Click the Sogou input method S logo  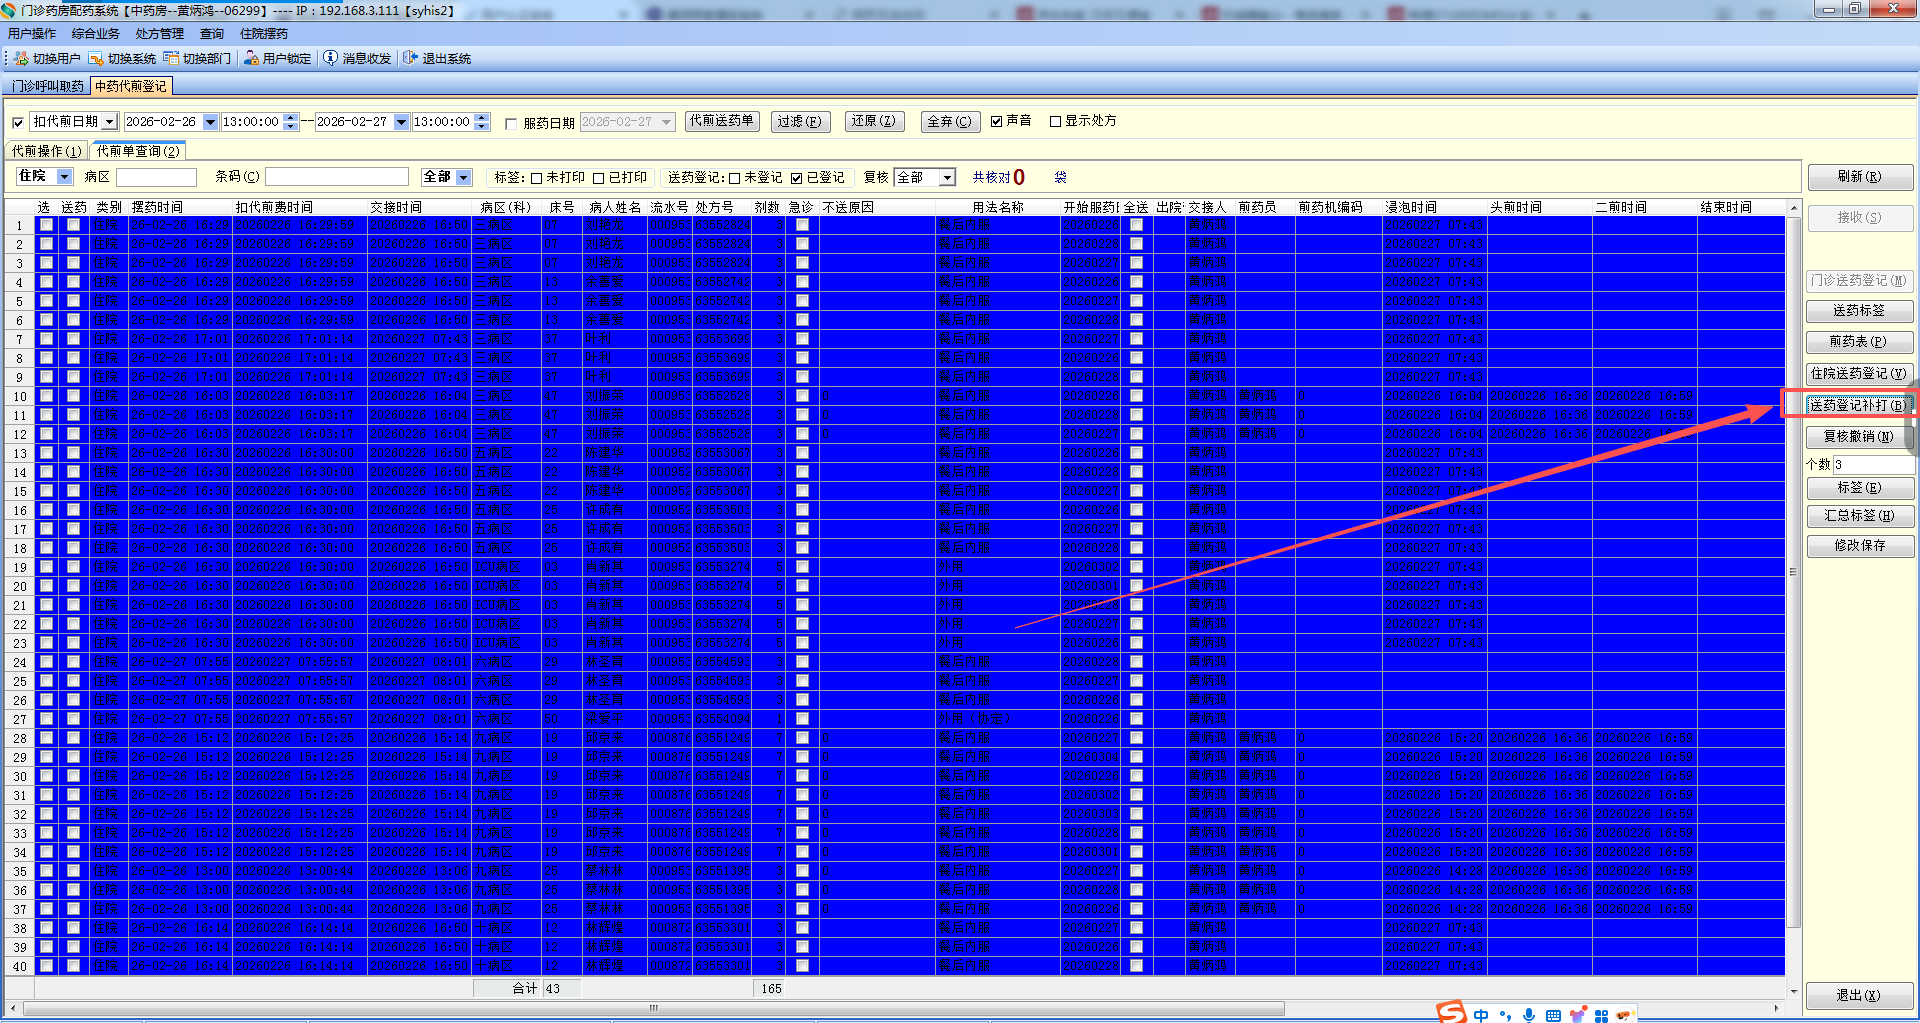[x=1451, y=1012]
